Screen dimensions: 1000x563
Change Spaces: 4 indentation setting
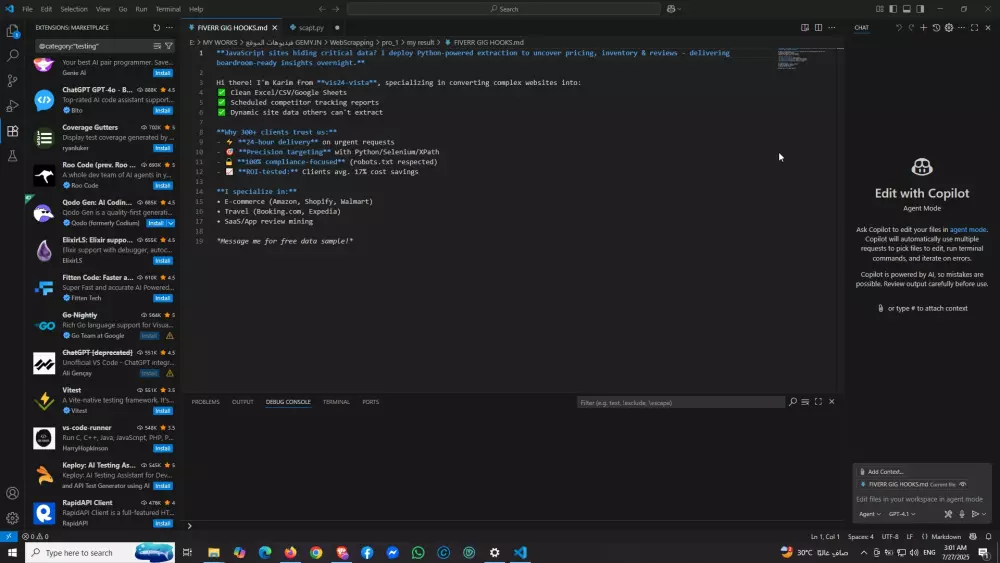(x=861, y=537)
